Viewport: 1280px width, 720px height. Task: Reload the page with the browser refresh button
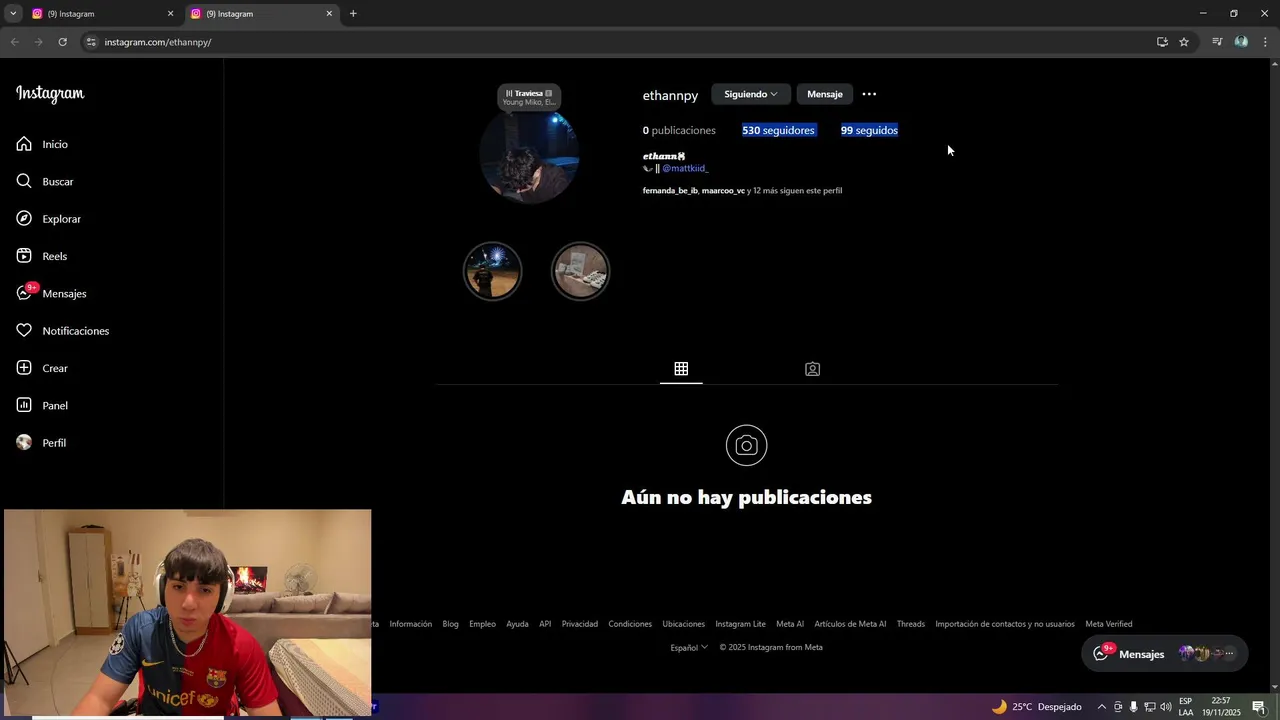[62, 42]
